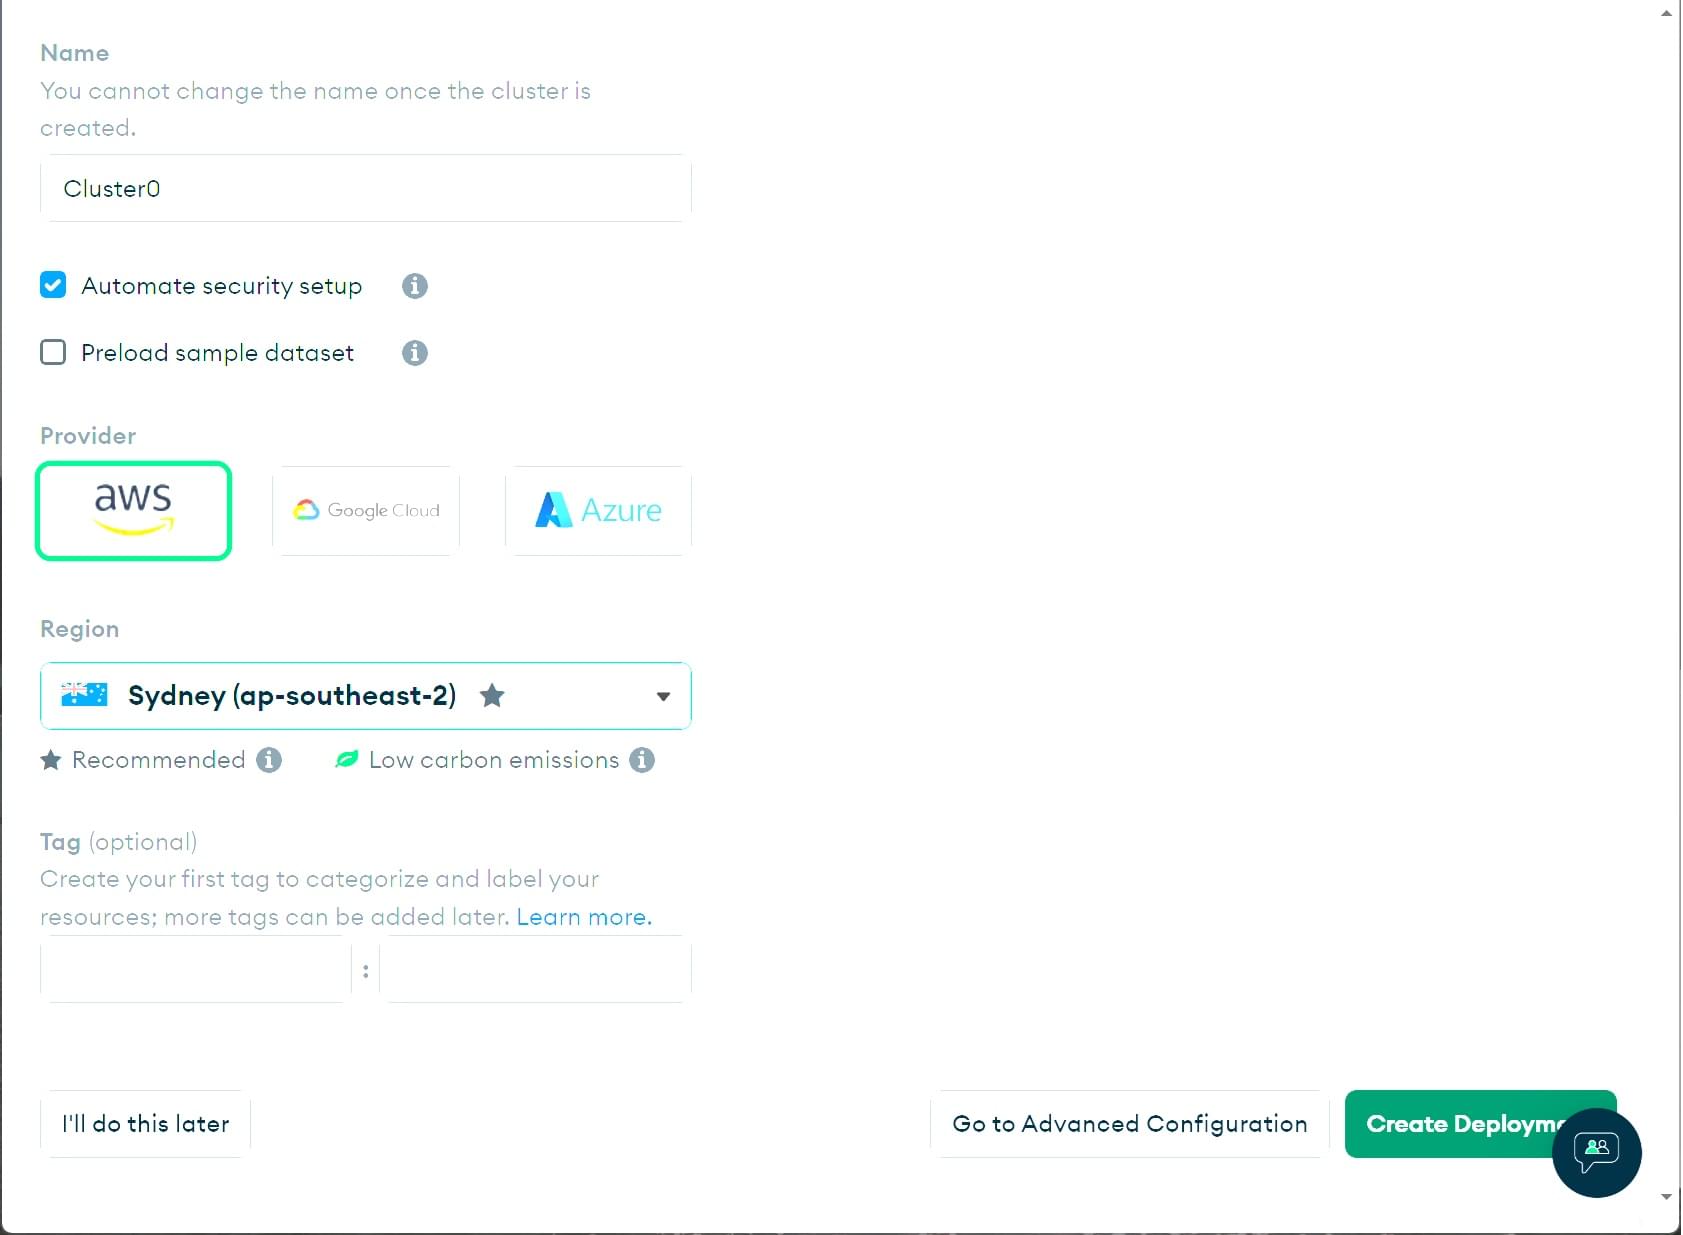Click the Cluster0 name input field
This screenshot has height=1235, width=1683.
[x=365, y=188]
